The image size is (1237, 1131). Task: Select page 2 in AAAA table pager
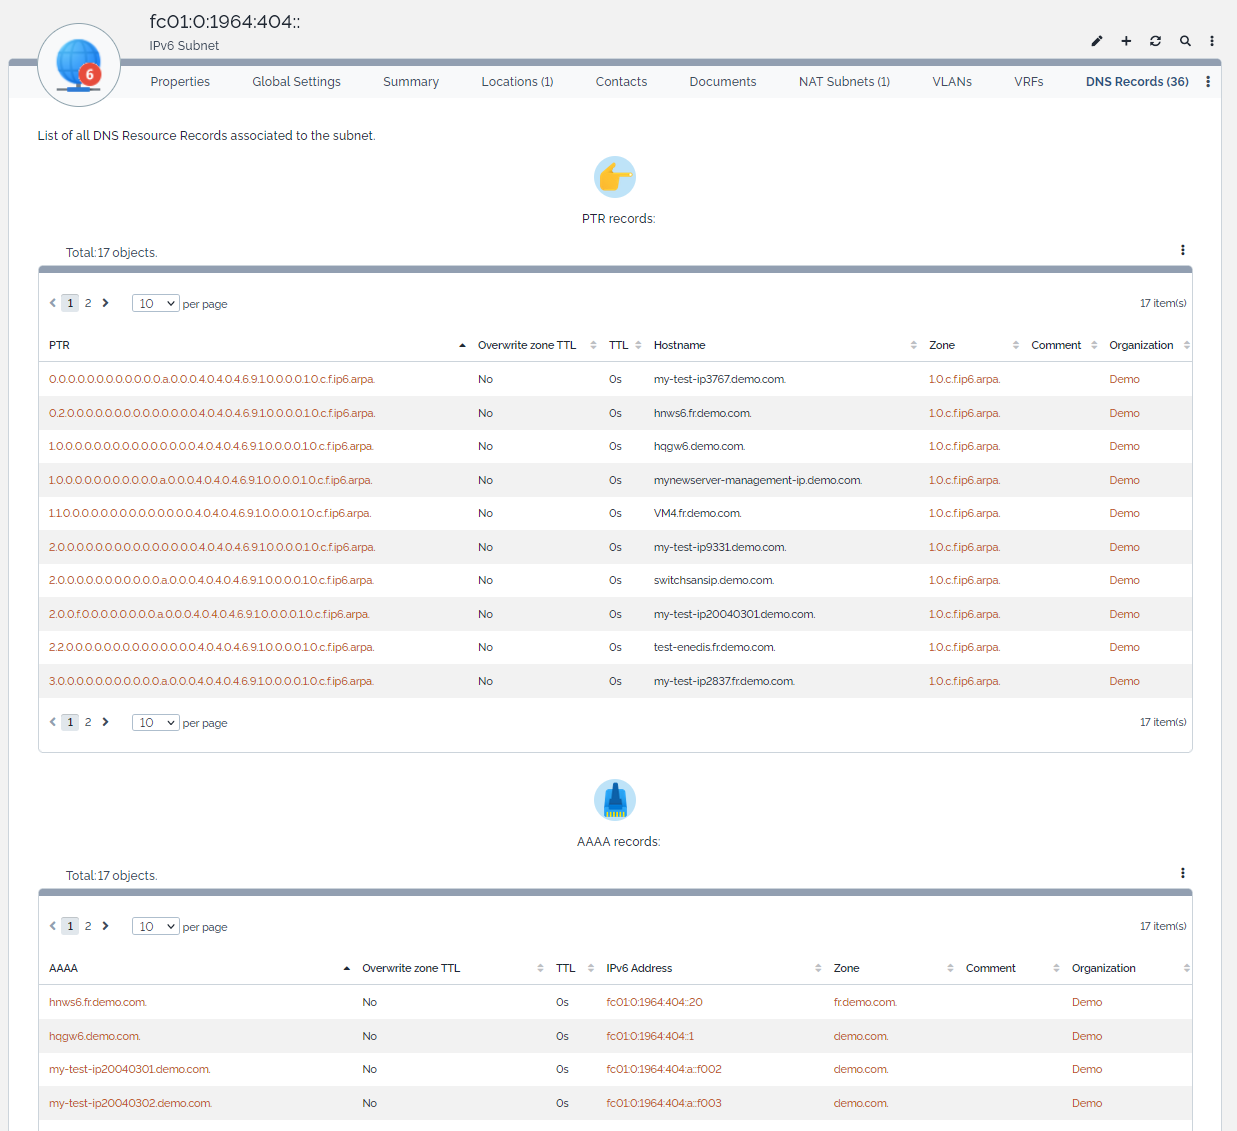click(x=88, y=926)
